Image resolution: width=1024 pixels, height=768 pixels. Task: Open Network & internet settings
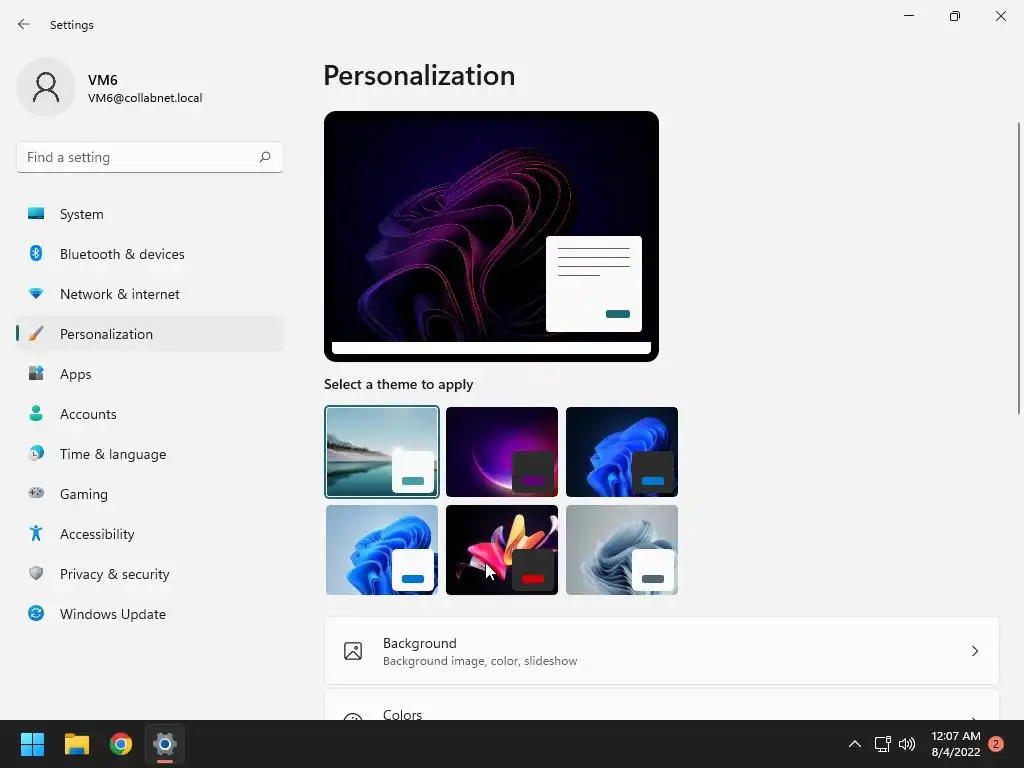click(150, 294)
